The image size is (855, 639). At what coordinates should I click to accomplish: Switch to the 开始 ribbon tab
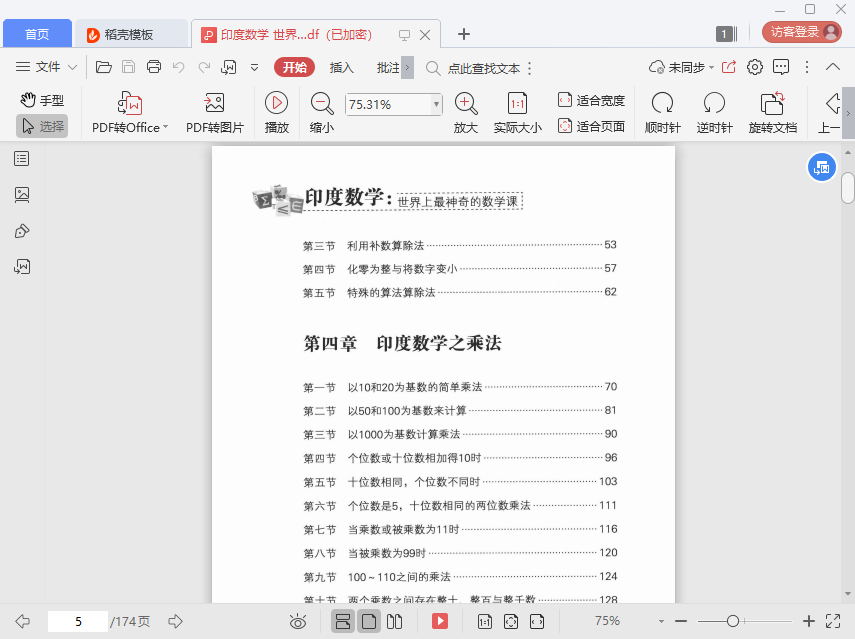point(294,67)
